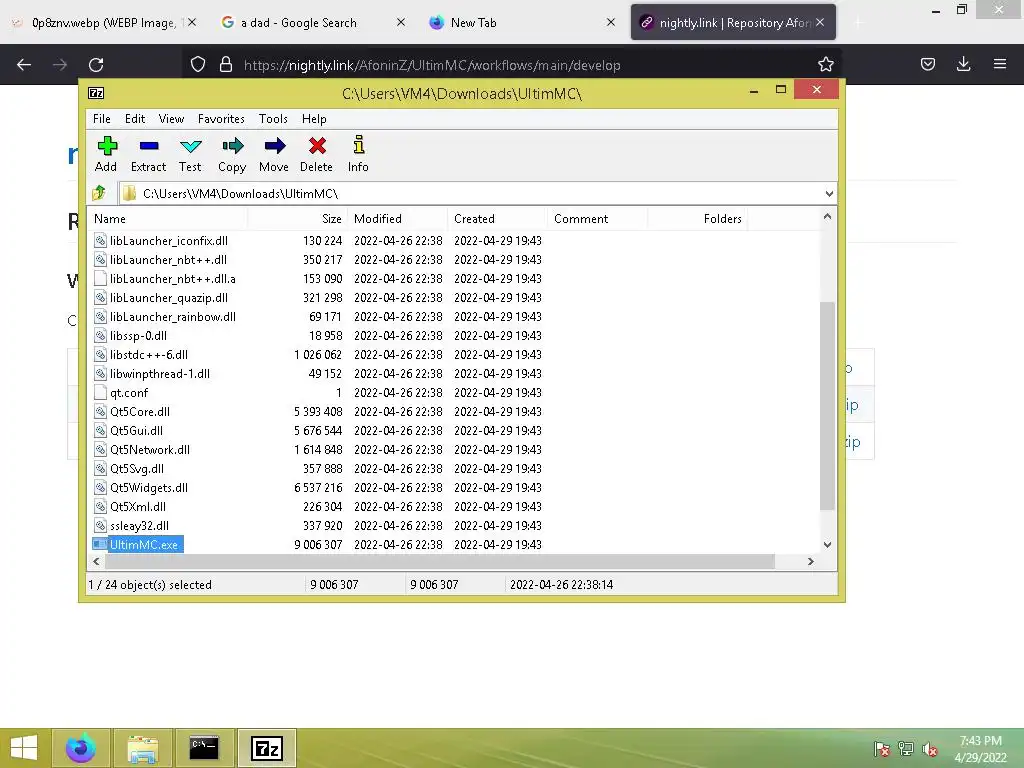Open the Favorites menu
The height and width of the screenshot is (768, 1024).
click(x=221, y=119)
